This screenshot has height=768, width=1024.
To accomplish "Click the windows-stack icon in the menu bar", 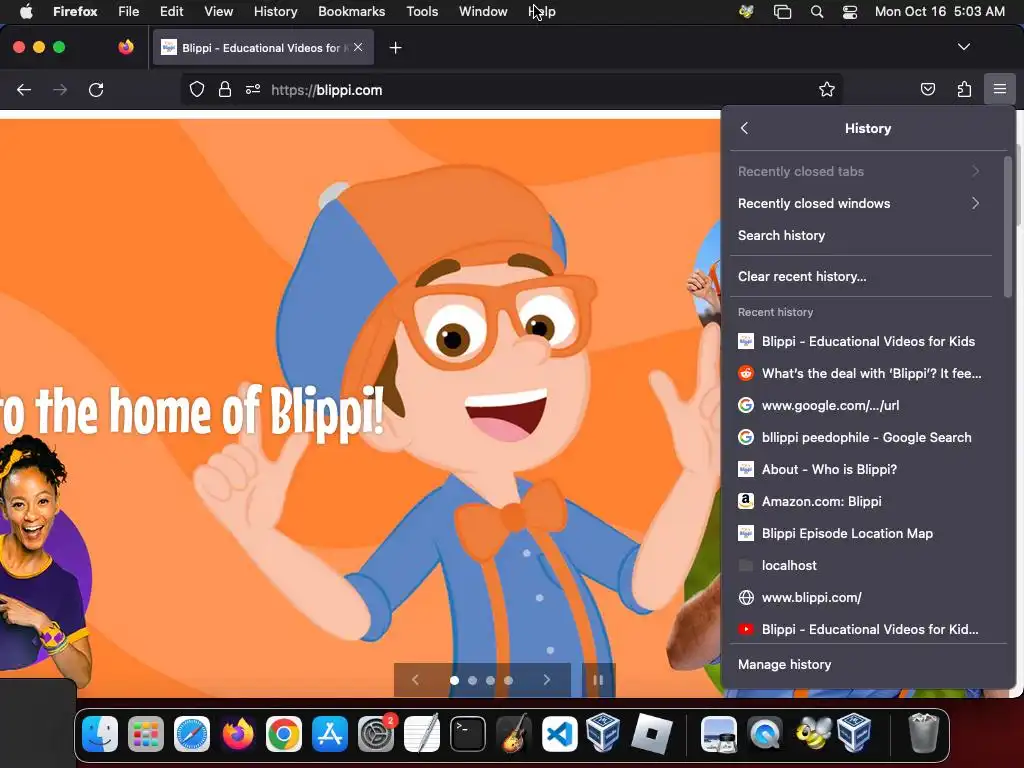I will [782, 11].
